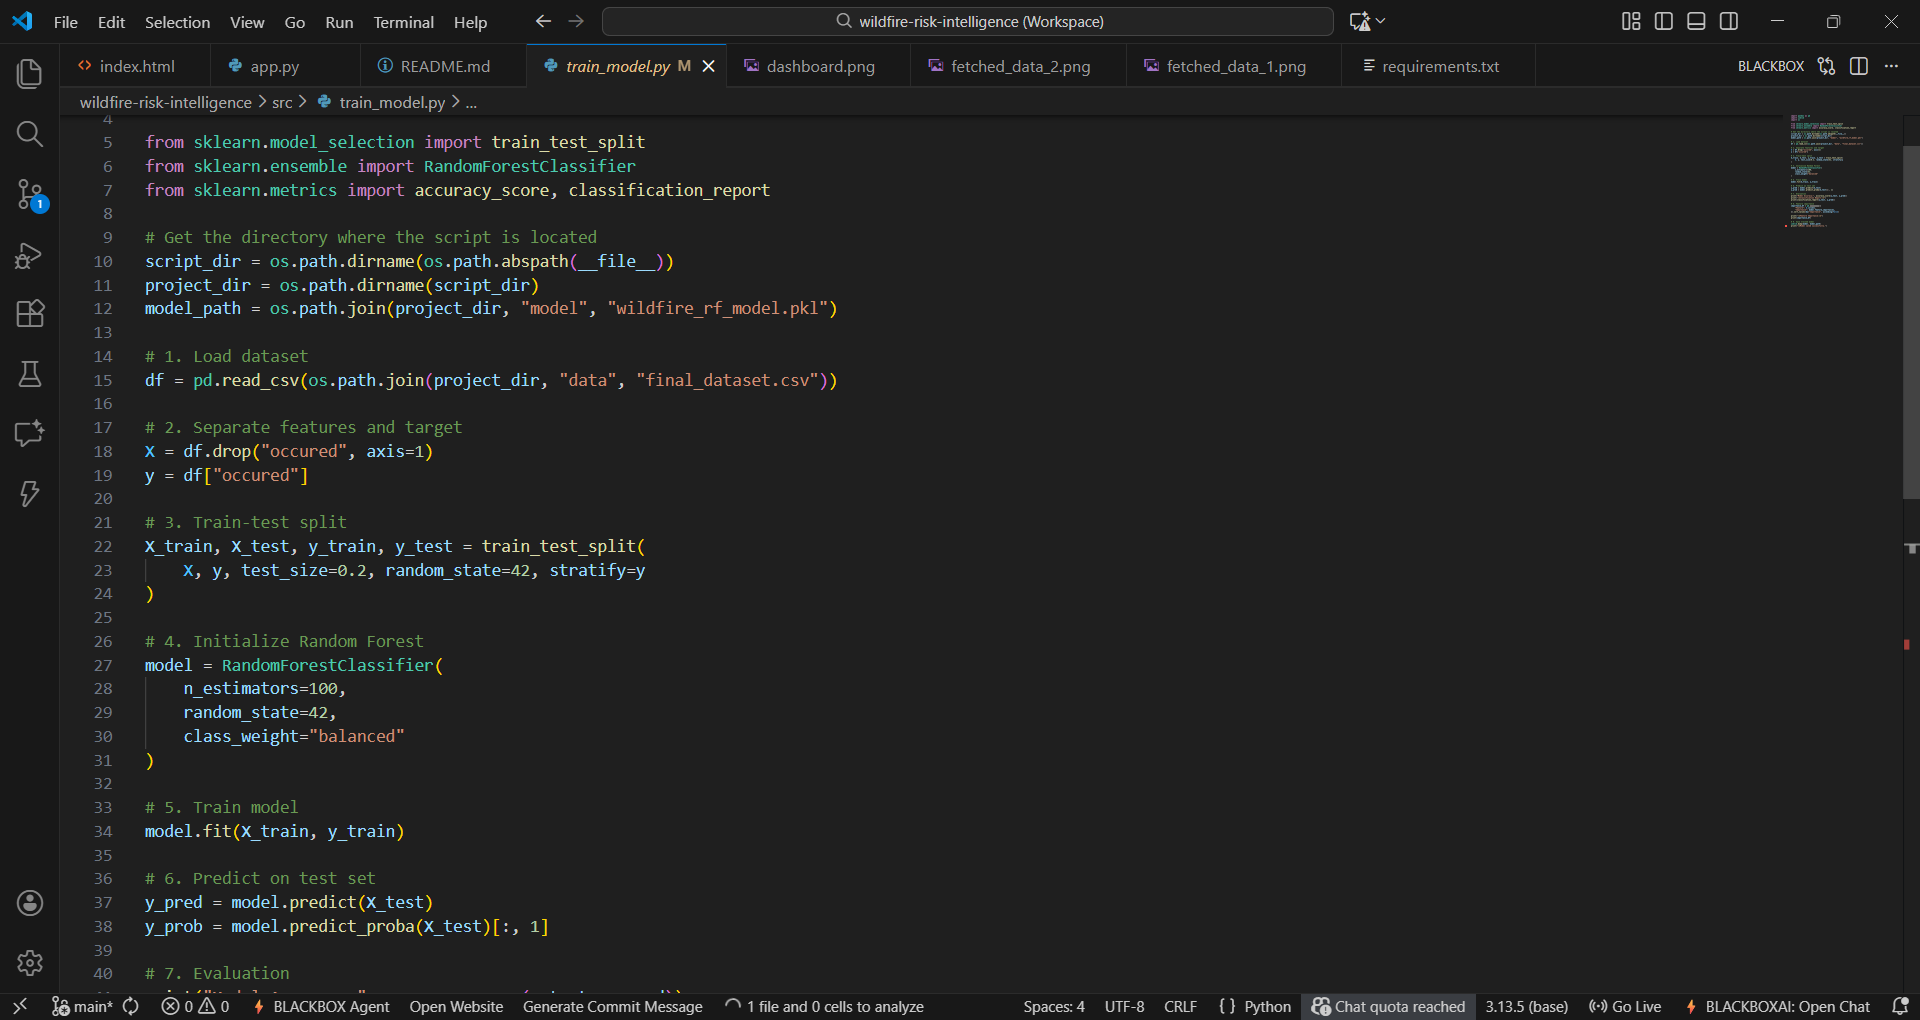
Task: Open the editor More Actions ellipsis menu
Action: (x=1891, y=66)
